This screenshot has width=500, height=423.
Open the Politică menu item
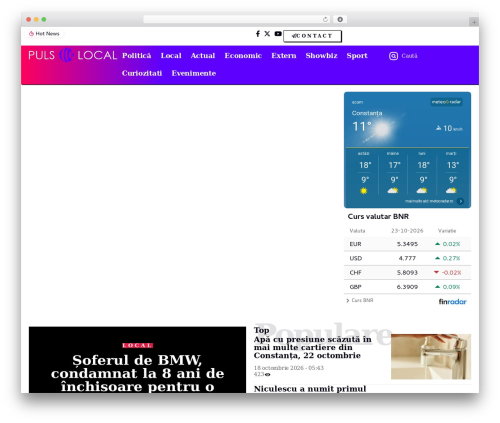pyautogui.click(x=136, y=56)
